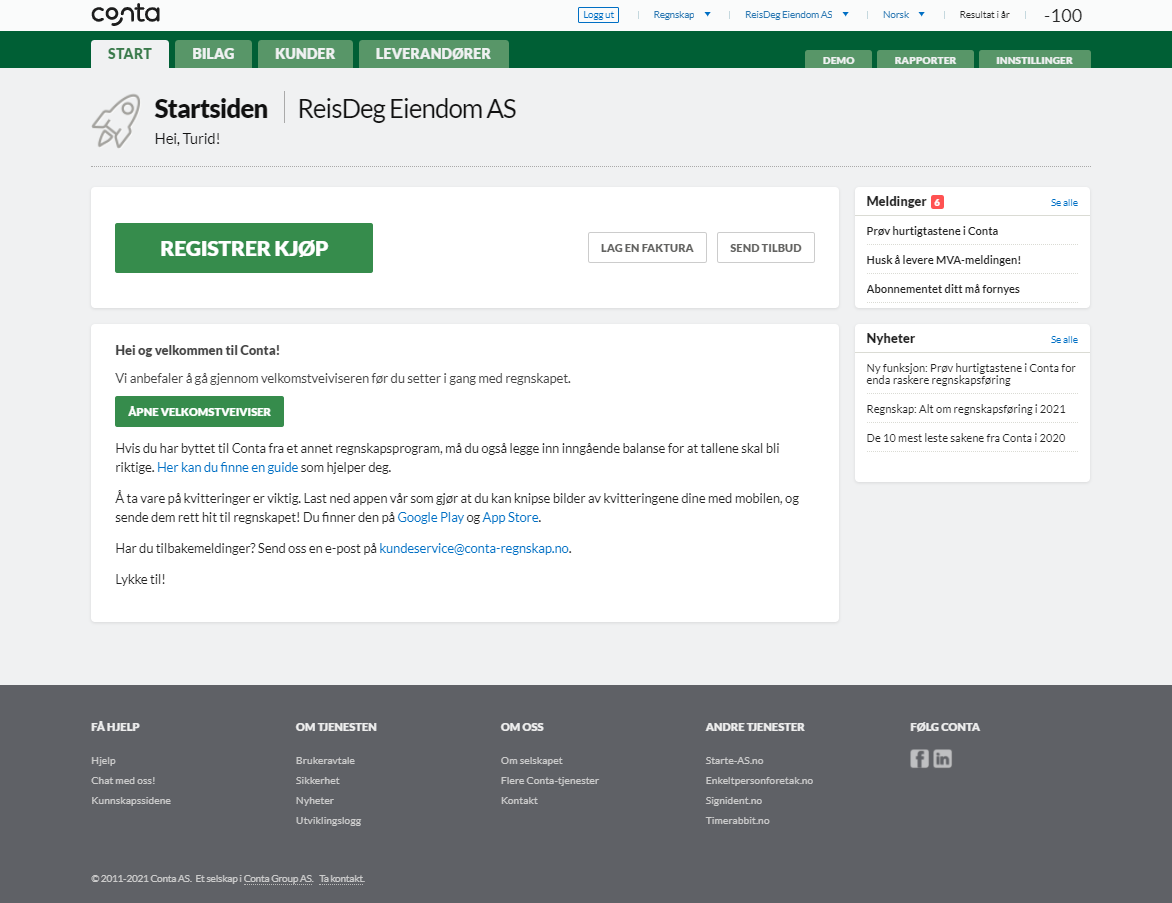Viewport: 1172px width, 903px height.
Task: Start chat via 'Chat med oss!'
Action: point(123,780)
